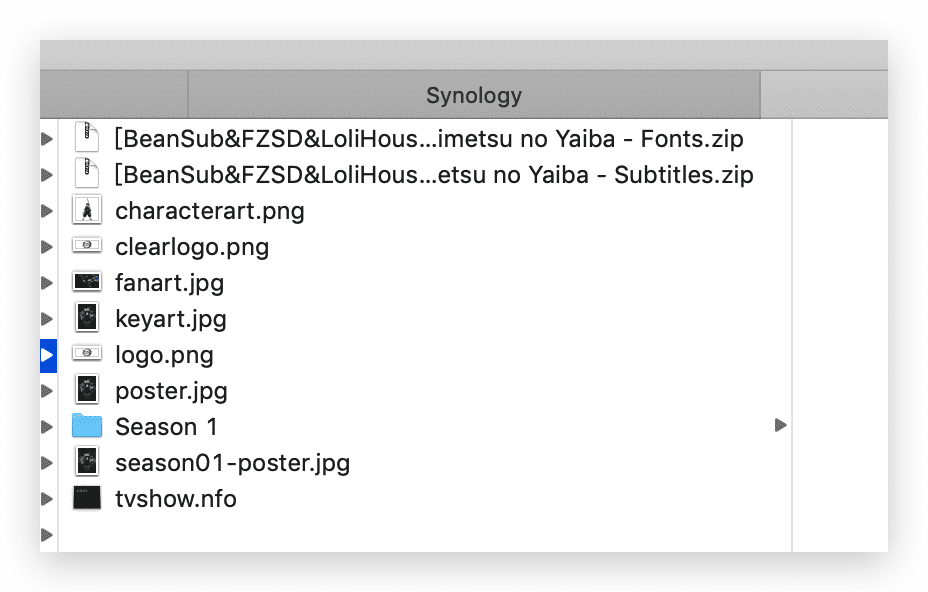Select the poster.jpg file name
The height and width of the screenshot is (592, 928).
[172, 391]
